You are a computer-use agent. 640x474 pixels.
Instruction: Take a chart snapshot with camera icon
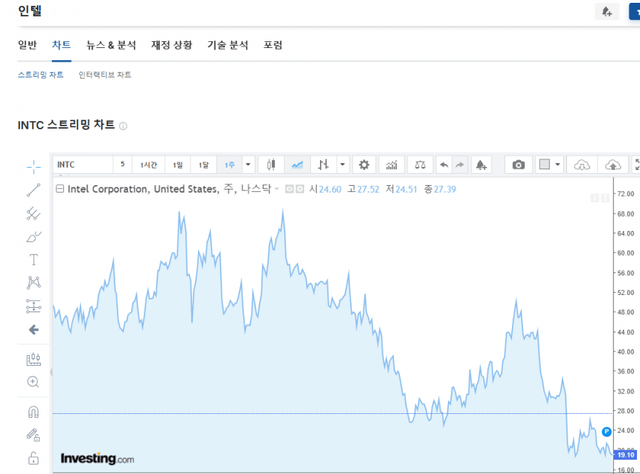(518, 165)
